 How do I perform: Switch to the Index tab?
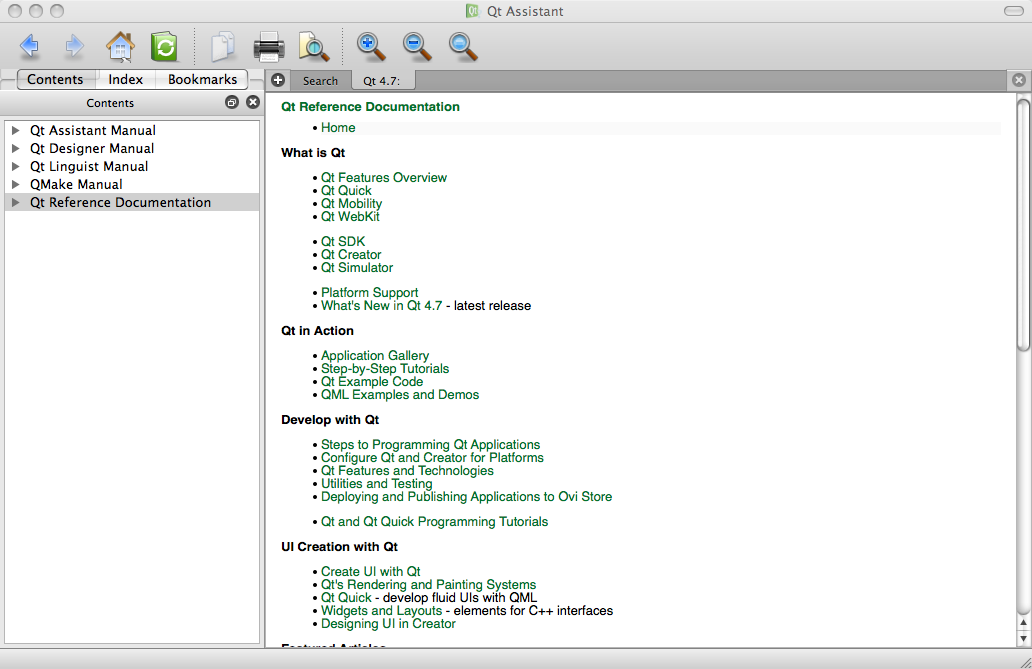(126, 79)
